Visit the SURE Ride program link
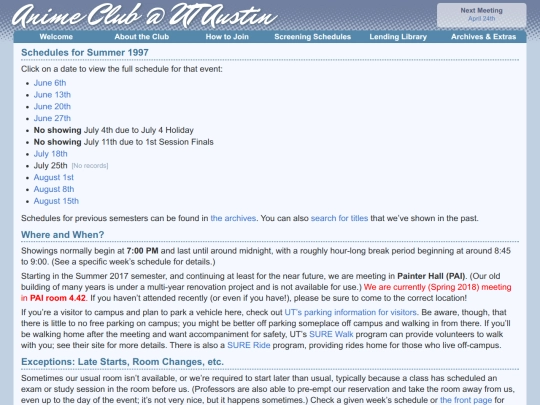 249,345
